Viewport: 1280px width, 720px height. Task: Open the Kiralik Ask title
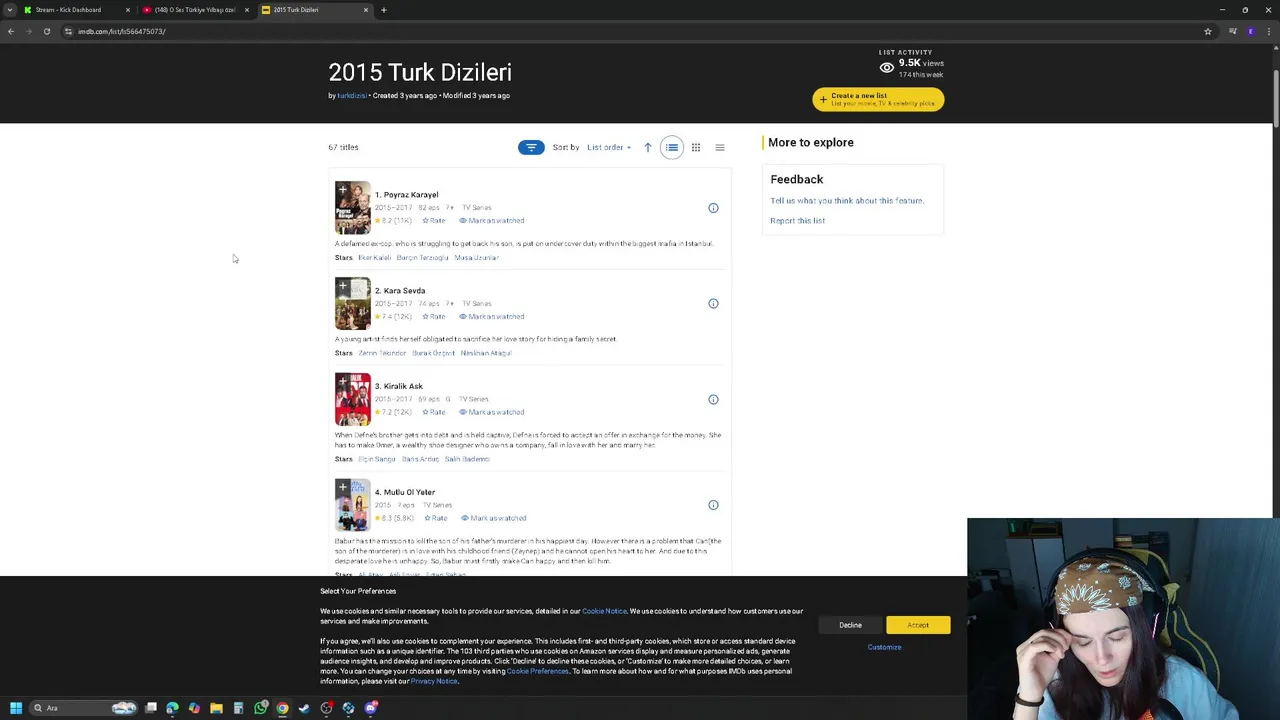[x=399, y=386]
